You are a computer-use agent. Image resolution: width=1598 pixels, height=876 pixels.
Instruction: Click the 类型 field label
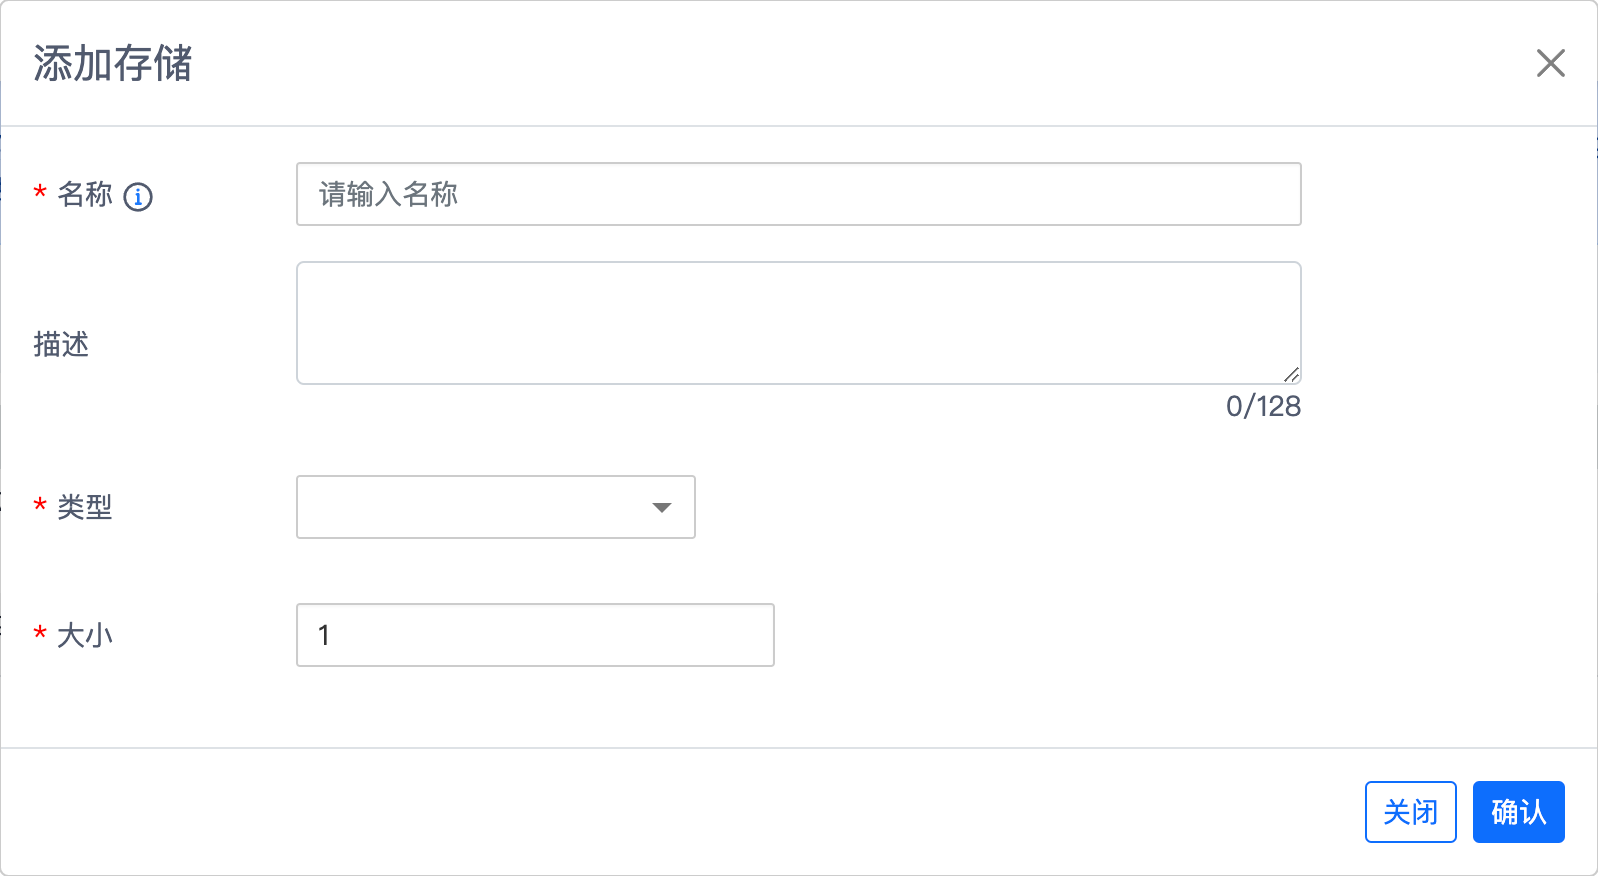pyautogui.click(x=85, y=507)
